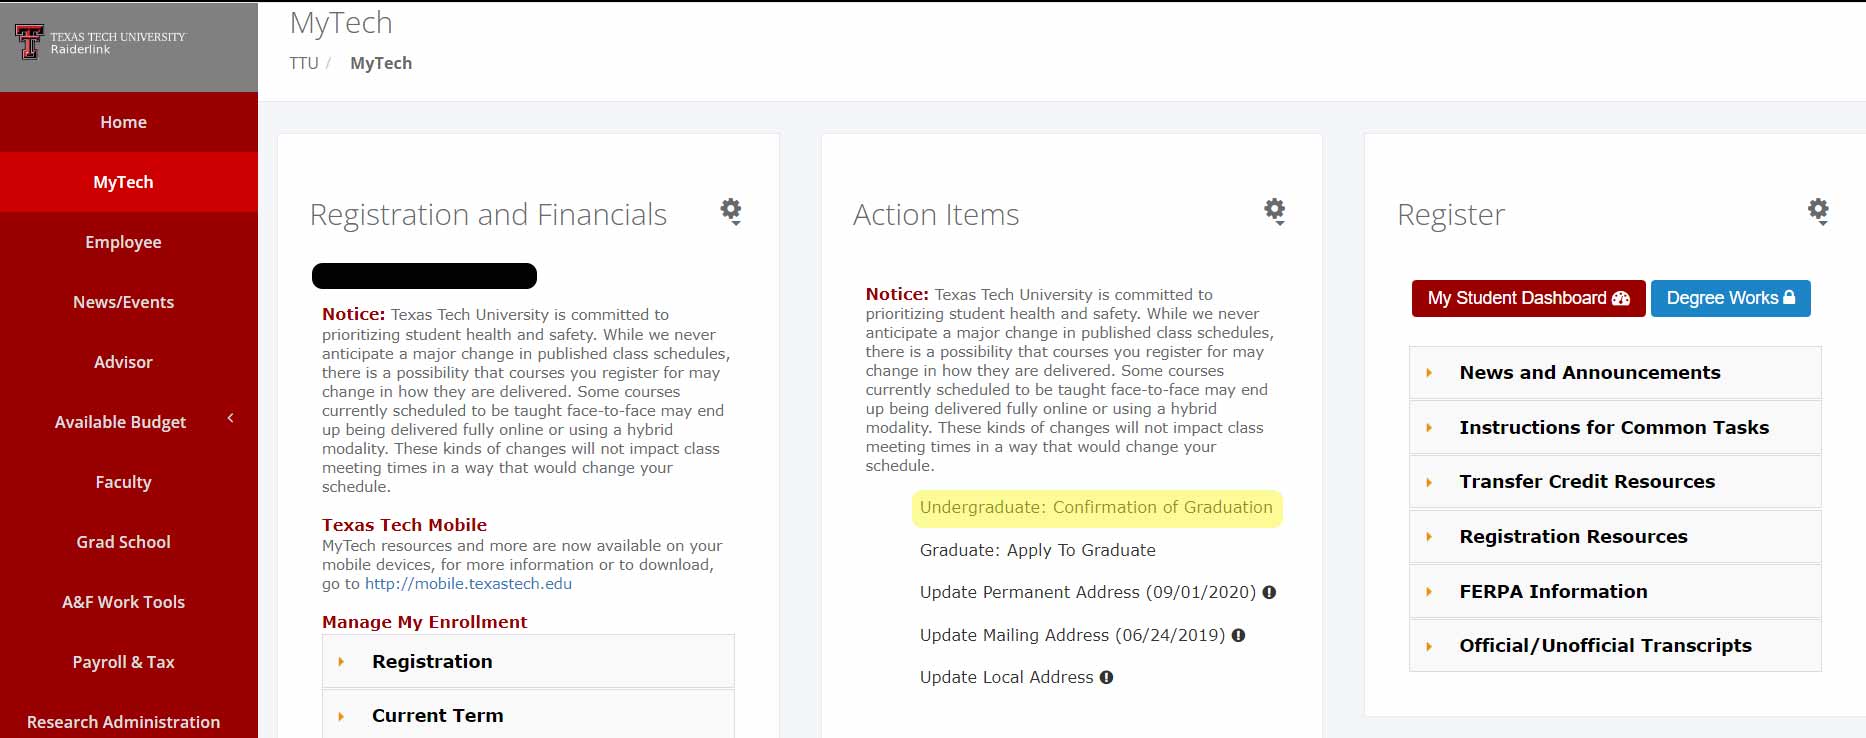Viewport: 1866px width, 738px height.
Task: Click info icon next to Update Mailing Address
Action: tap(1238, 635)
